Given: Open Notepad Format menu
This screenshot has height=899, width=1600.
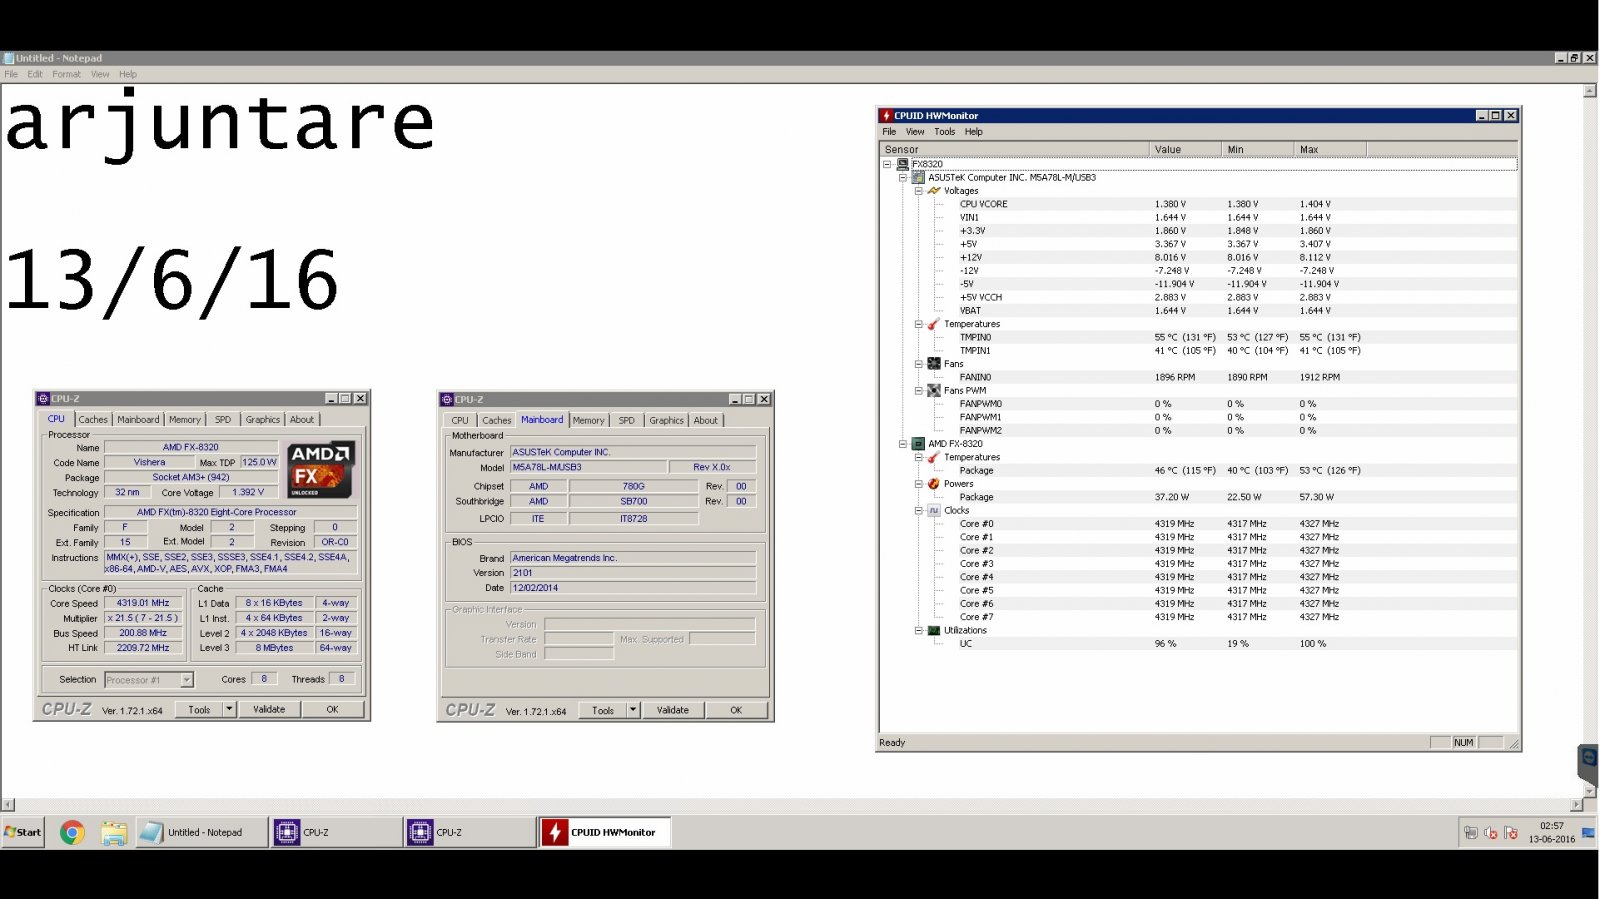Looking at the screenshot, I should [66, 74].
